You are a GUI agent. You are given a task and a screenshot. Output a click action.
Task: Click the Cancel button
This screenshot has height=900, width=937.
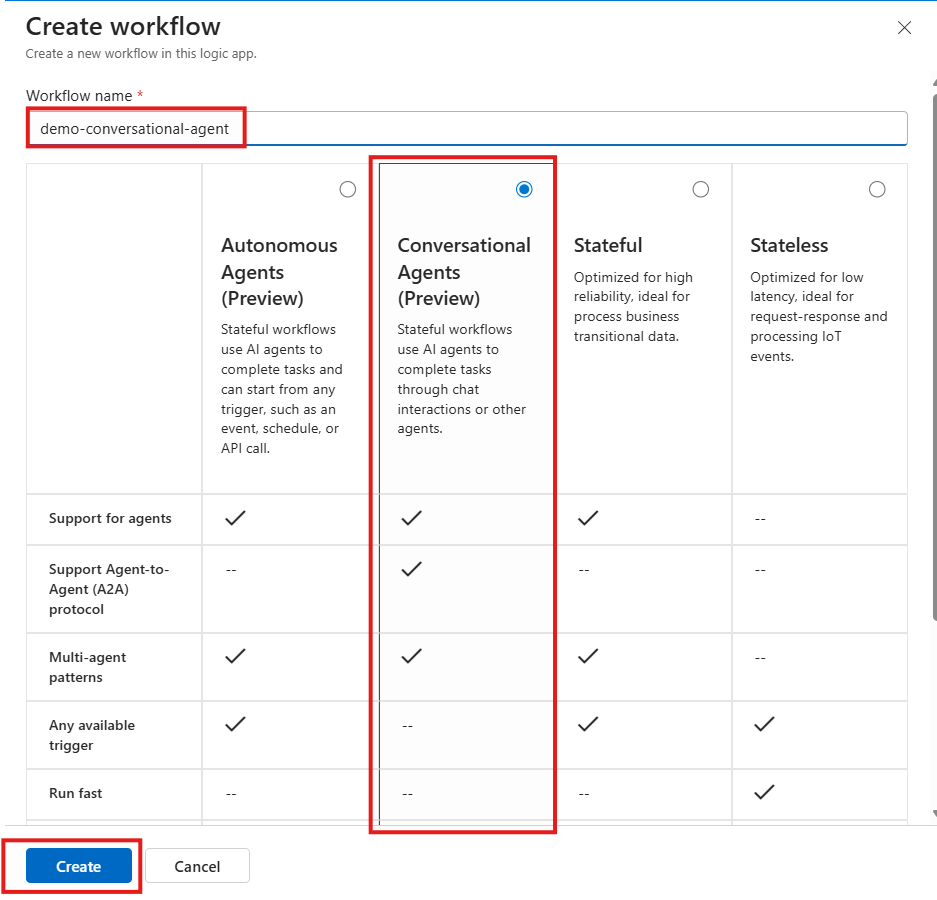(197, 865)
